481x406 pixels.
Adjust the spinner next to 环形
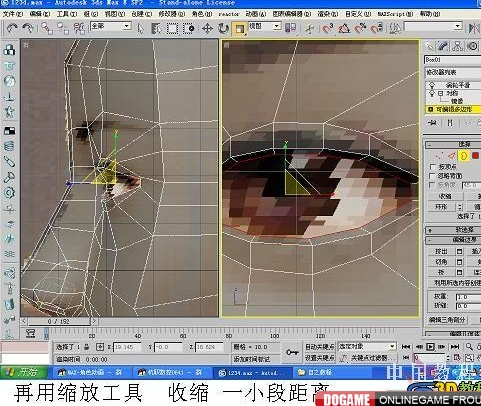pos(460,207)
